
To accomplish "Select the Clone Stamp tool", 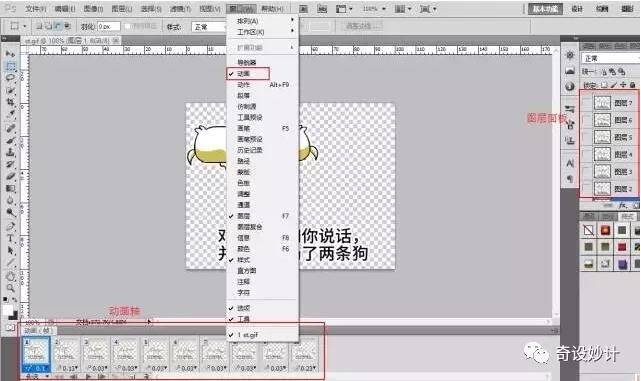I will [10, 152].
